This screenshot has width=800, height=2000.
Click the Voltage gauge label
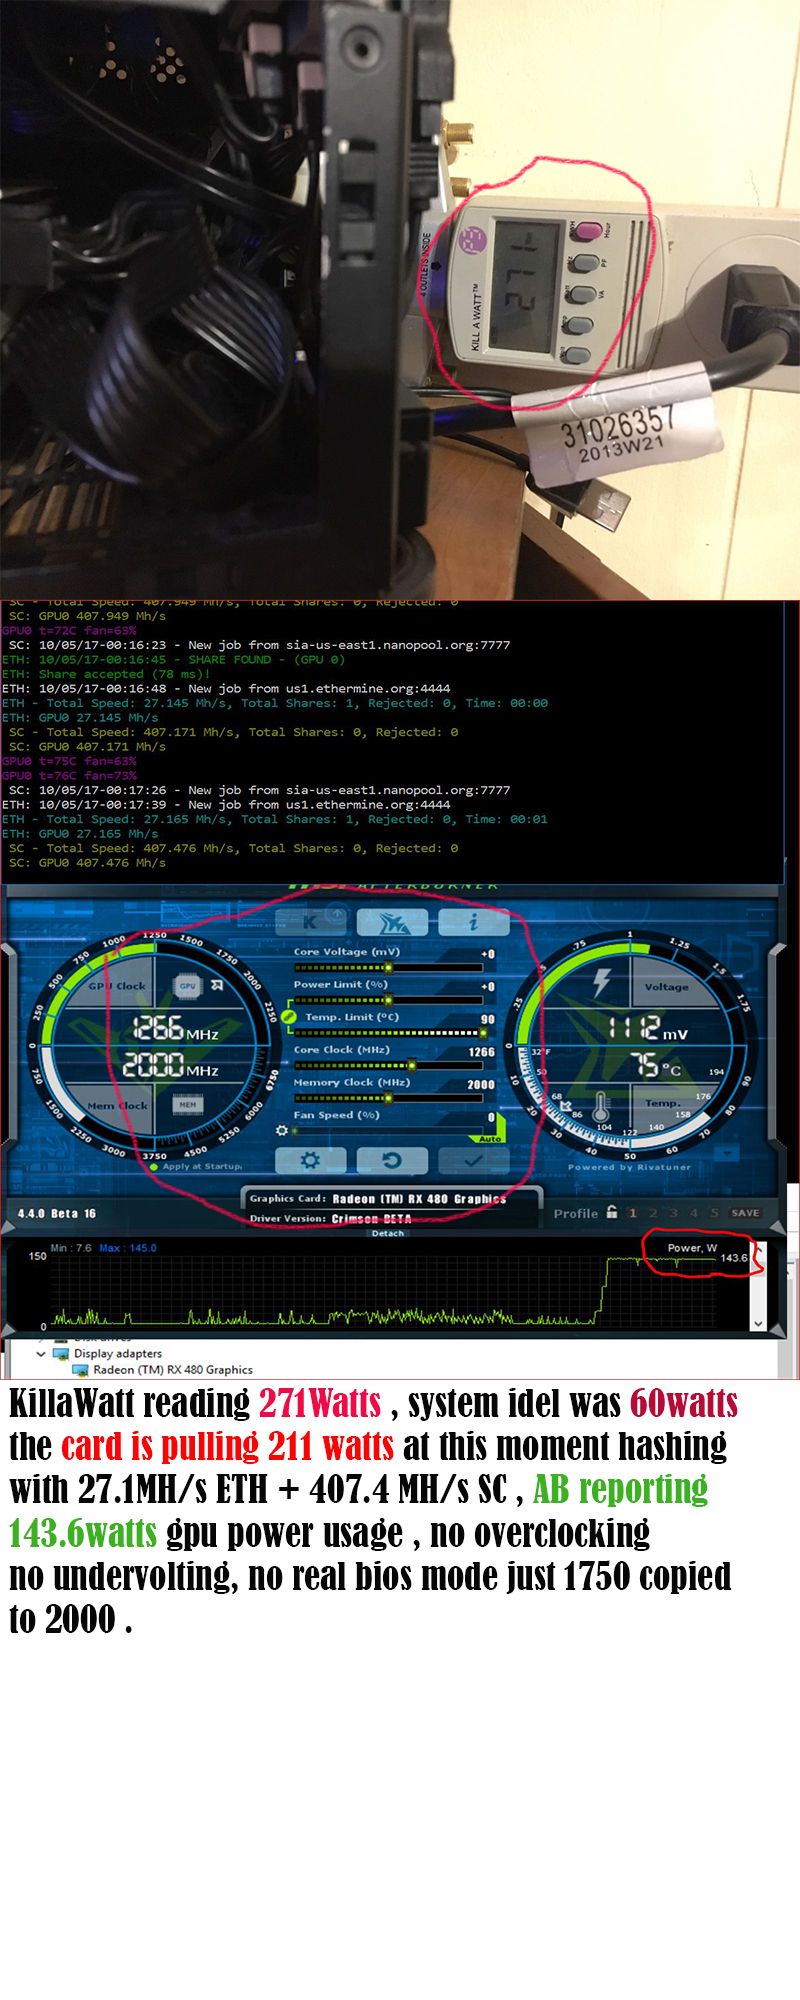click(666, 987)
